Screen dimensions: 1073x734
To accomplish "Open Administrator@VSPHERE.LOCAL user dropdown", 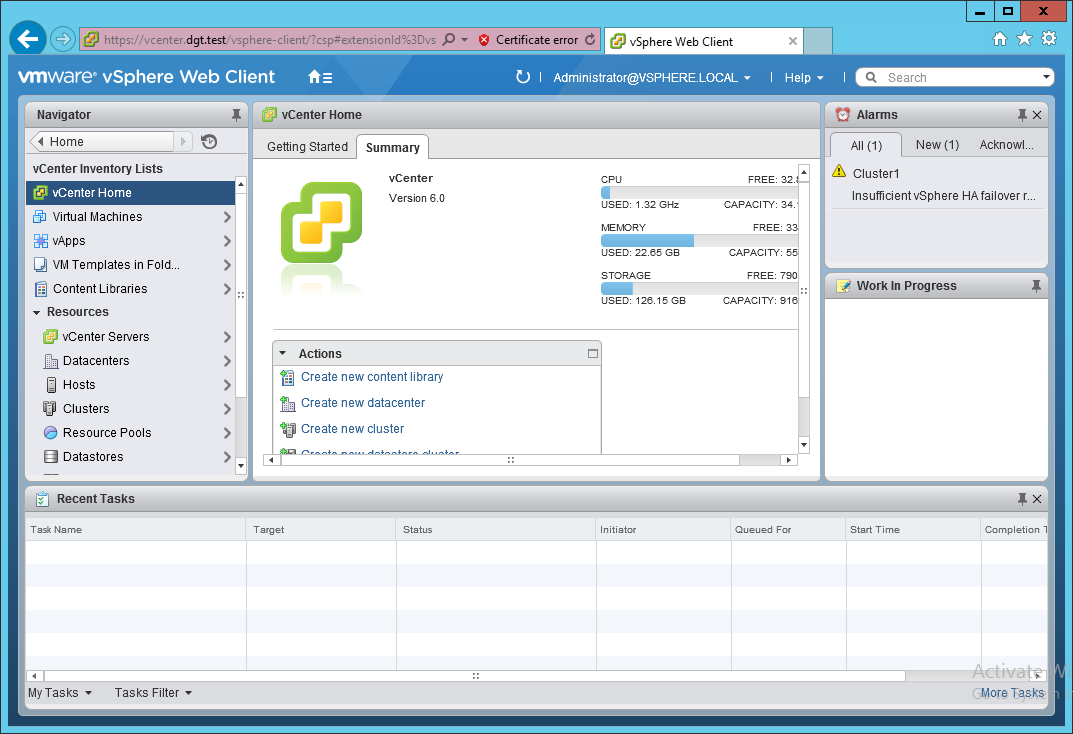I will pyautogui.click(x=652, y=78).
